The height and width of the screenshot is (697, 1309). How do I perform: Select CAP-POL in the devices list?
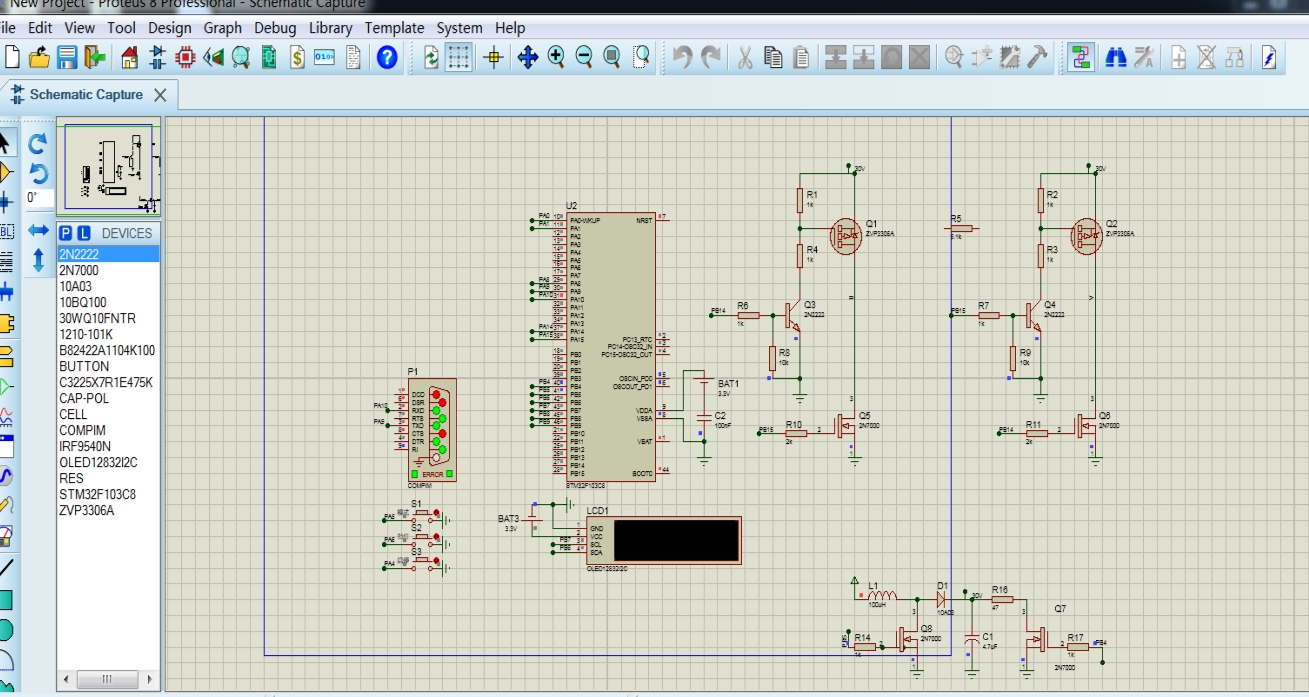pyautogui.click(x=108, y=398)
